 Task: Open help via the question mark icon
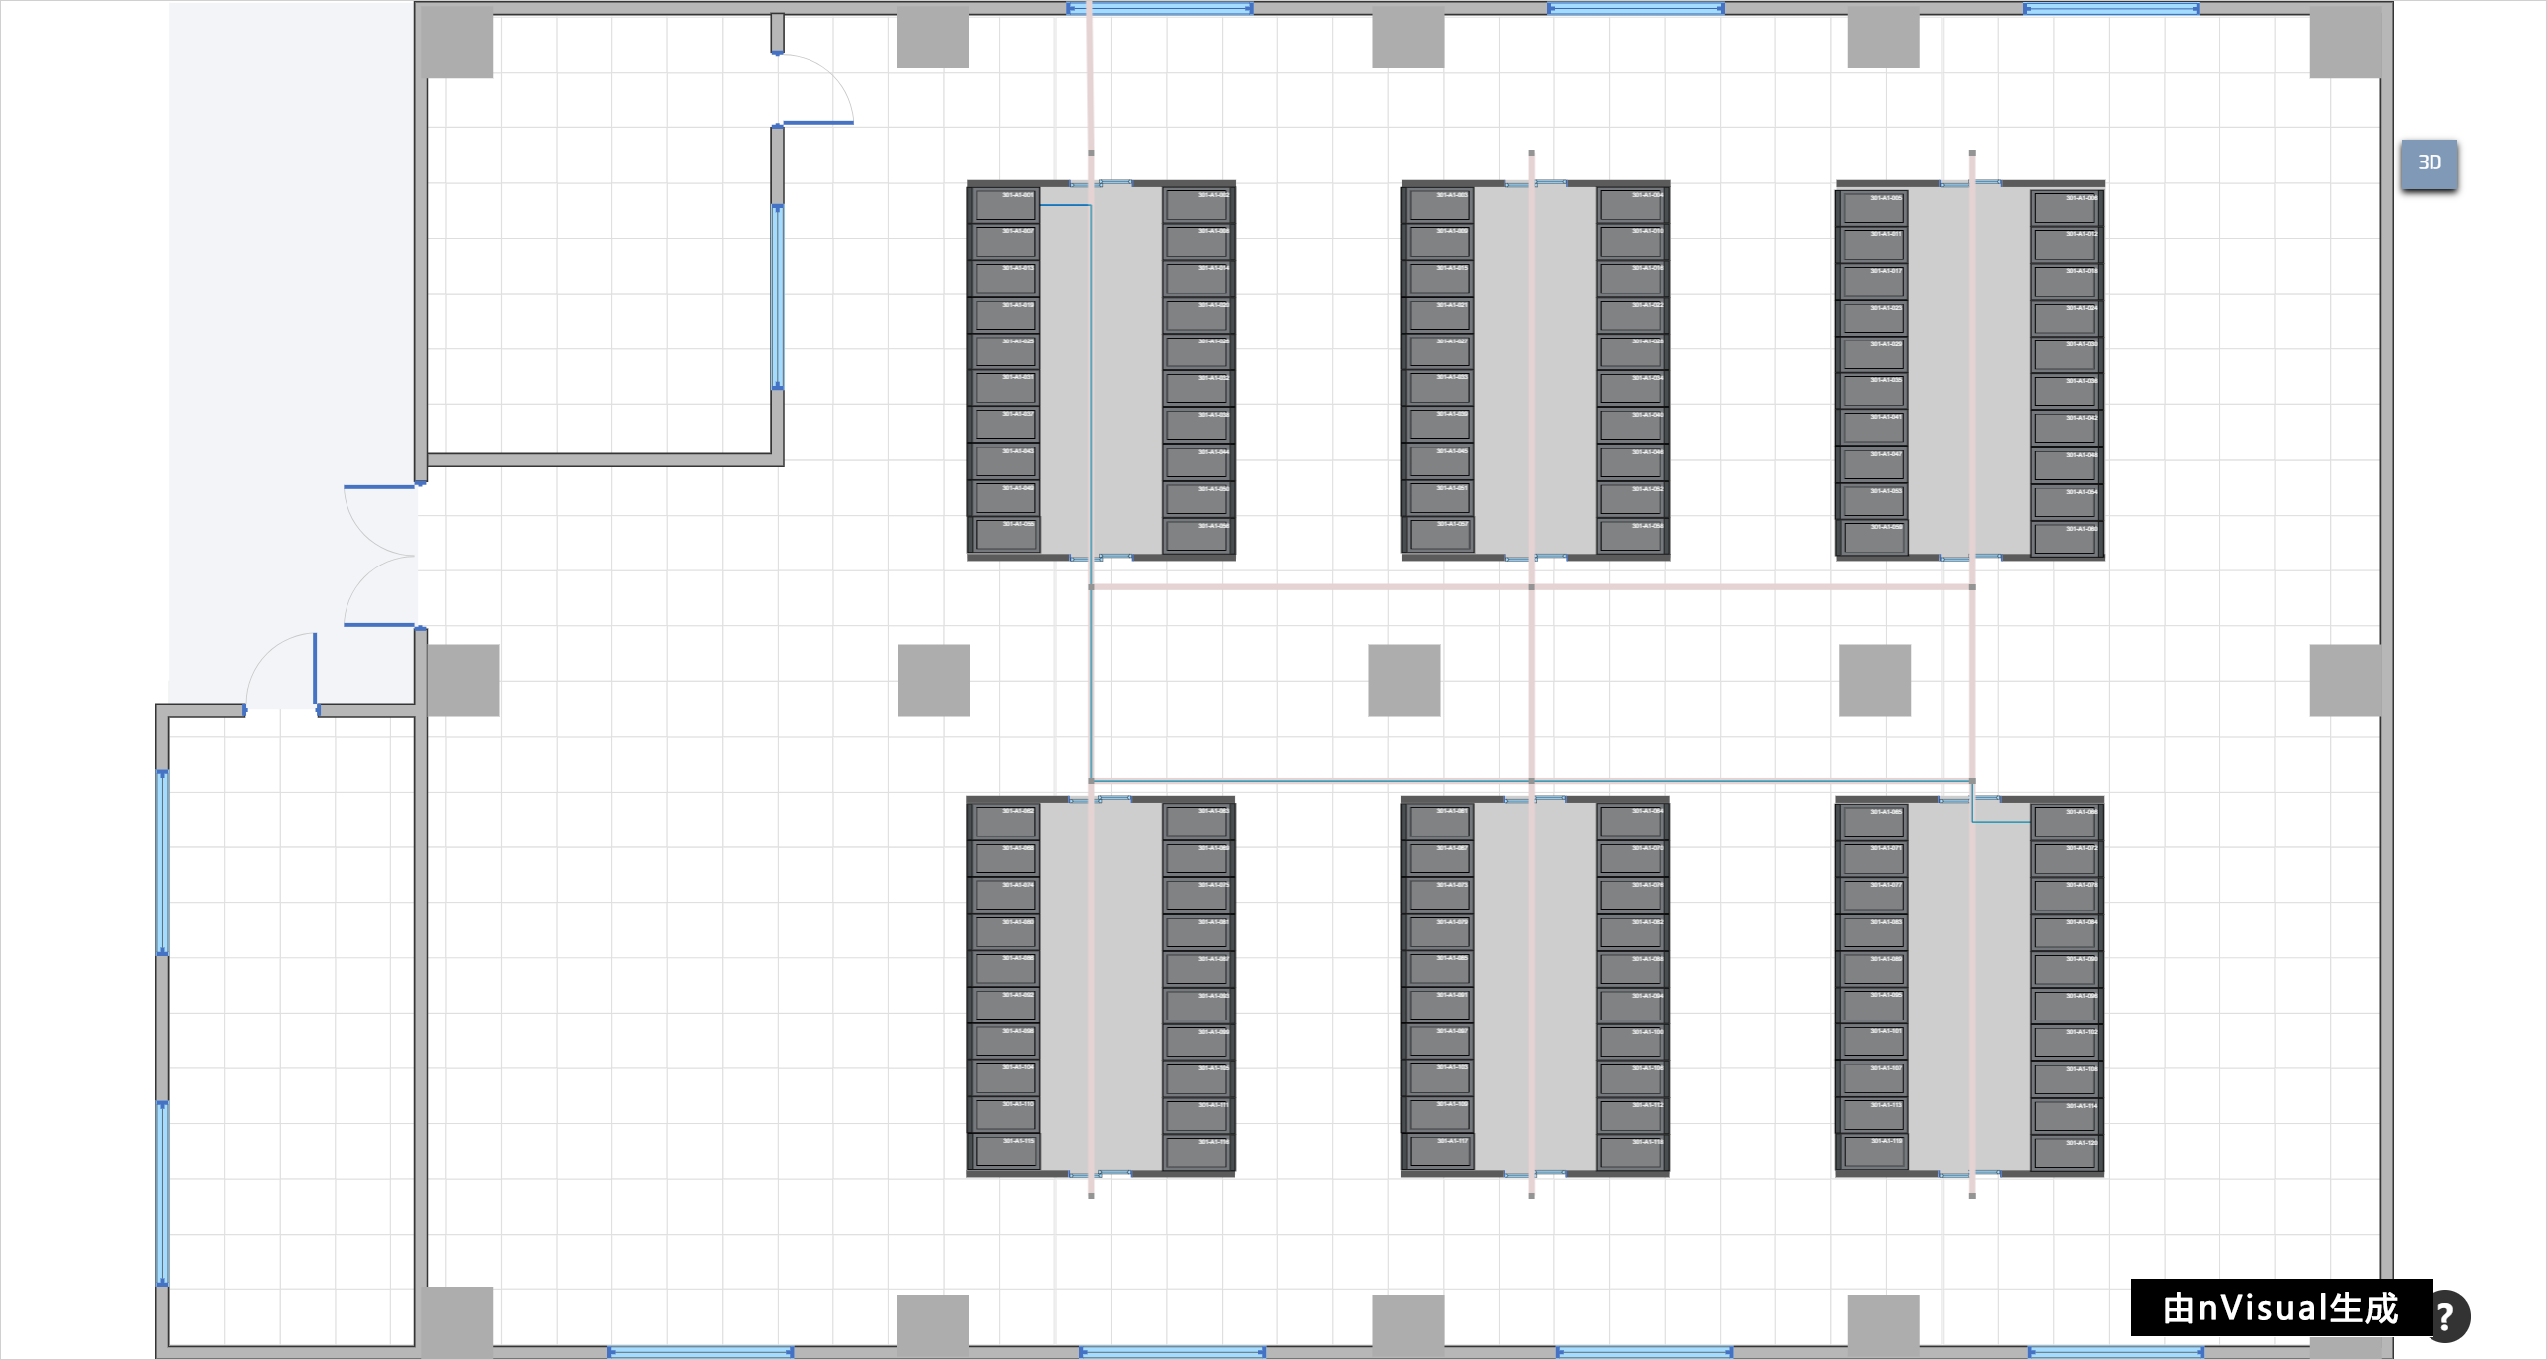[x=2444, y=1316]
